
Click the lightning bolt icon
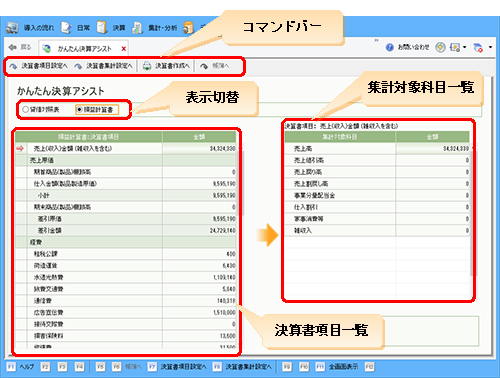[x=440, y=47]
